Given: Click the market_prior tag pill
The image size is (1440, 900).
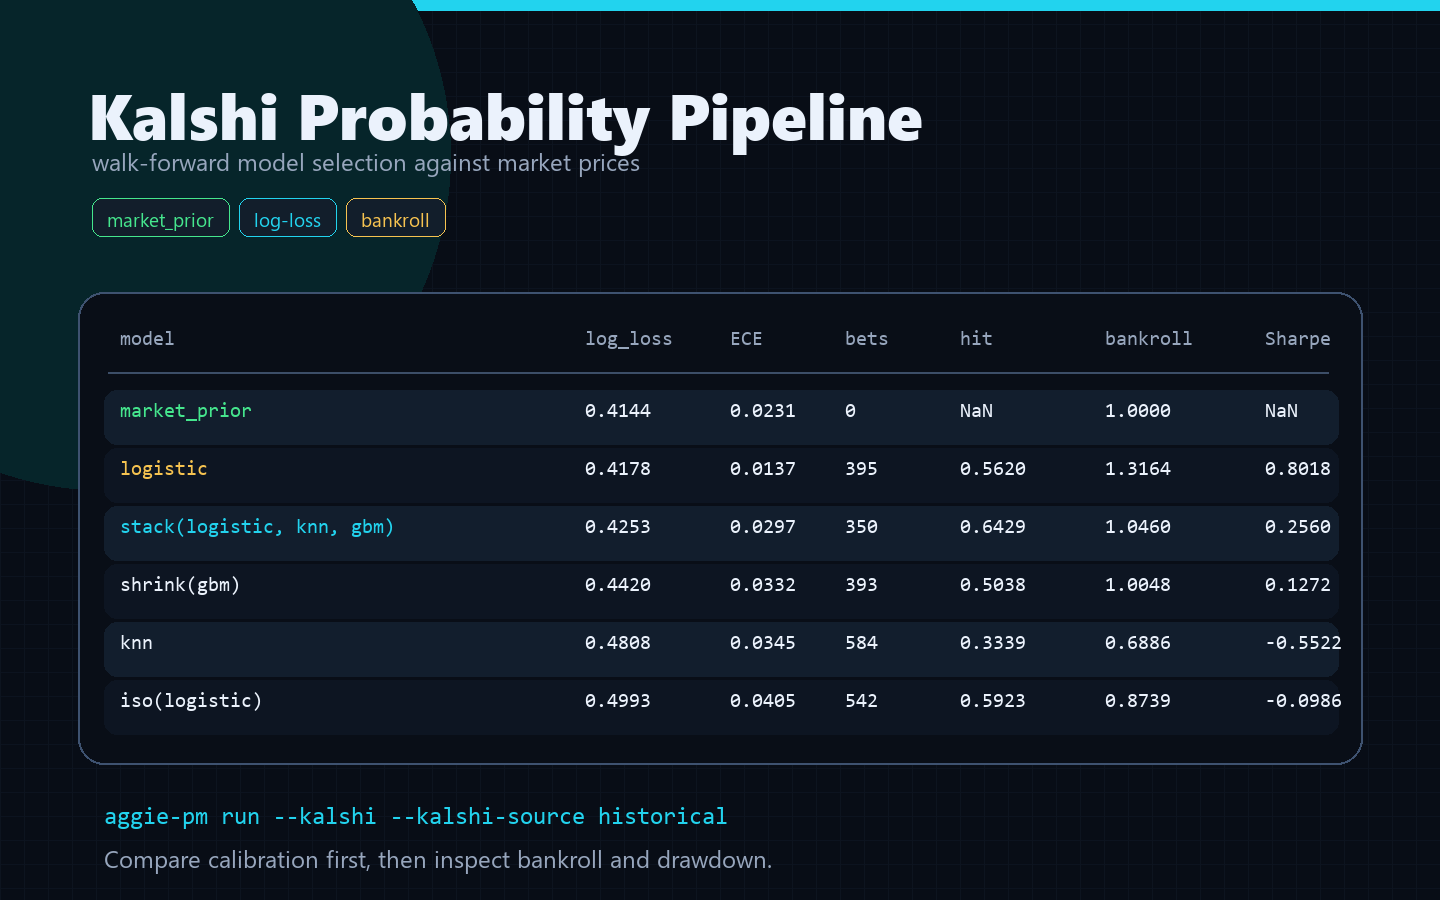Looking at the screenshot, I should (161, 218).
